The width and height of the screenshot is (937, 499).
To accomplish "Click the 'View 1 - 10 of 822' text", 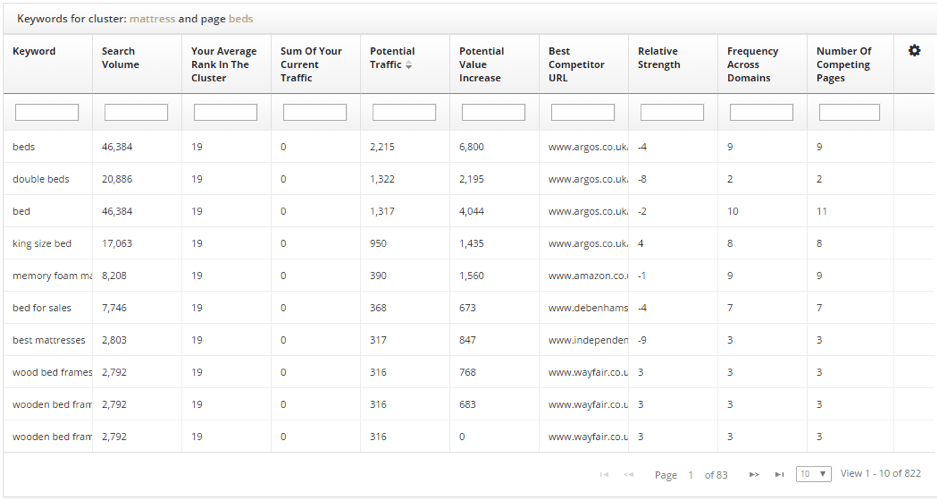I will pyautogui.click(x=880, y=473).
